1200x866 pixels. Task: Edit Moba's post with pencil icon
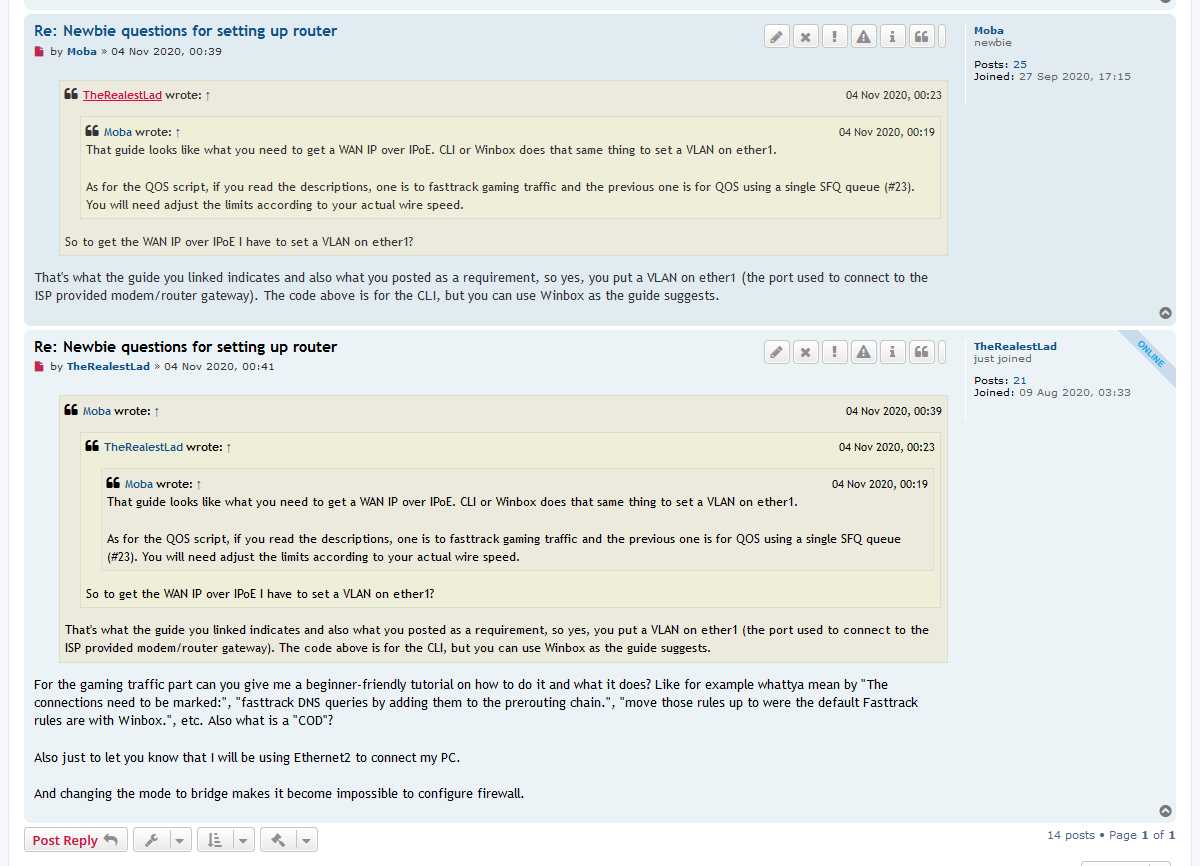point(777,37)
